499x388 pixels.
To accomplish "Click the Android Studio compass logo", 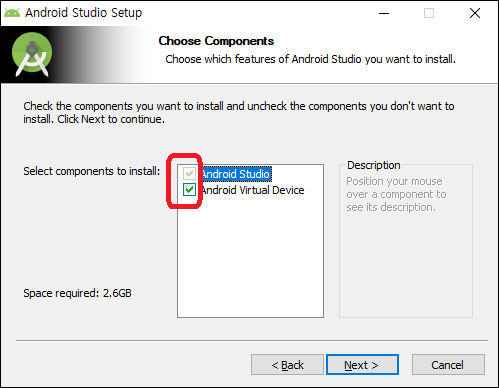I will click(32, 54).
